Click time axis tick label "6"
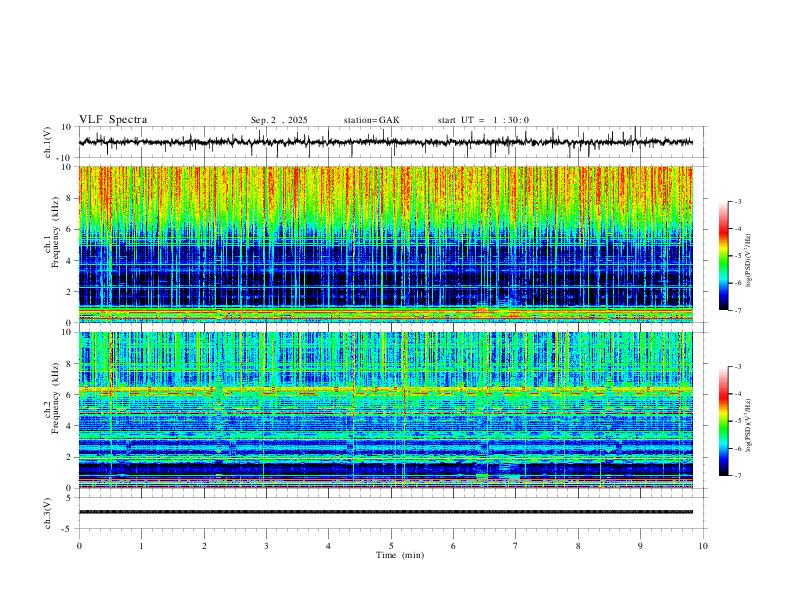Viewport: 792px width, 612px height. [x=453, y=546]
